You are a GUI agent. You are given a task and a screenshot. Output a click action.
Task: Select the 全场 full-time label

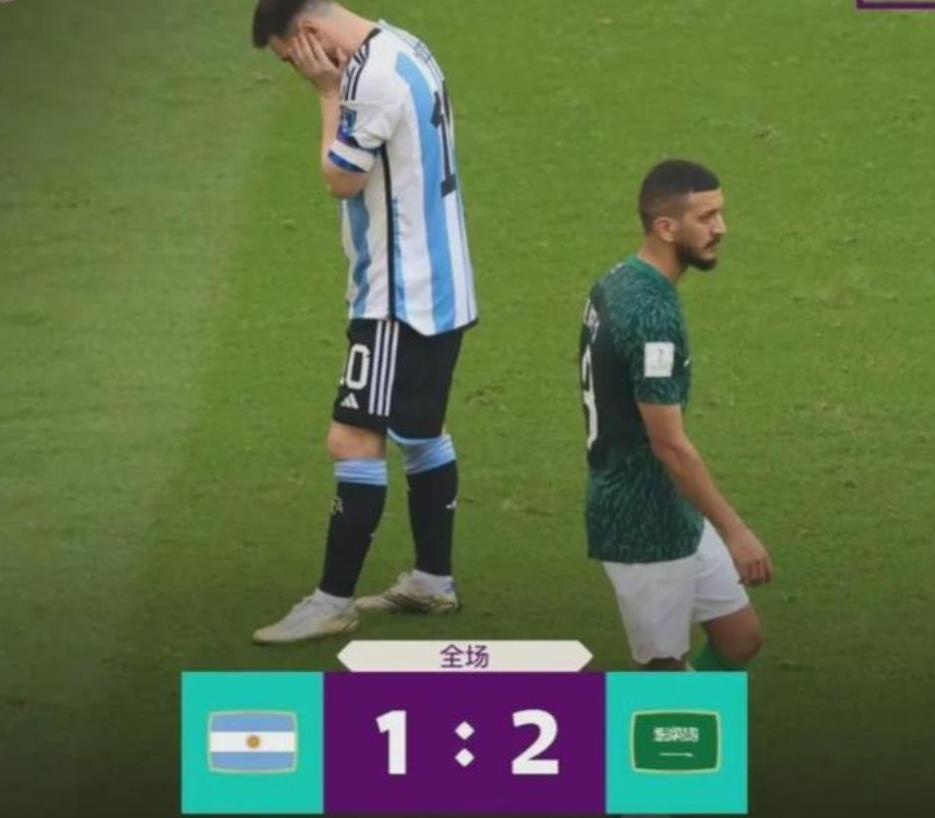[465, 656]
